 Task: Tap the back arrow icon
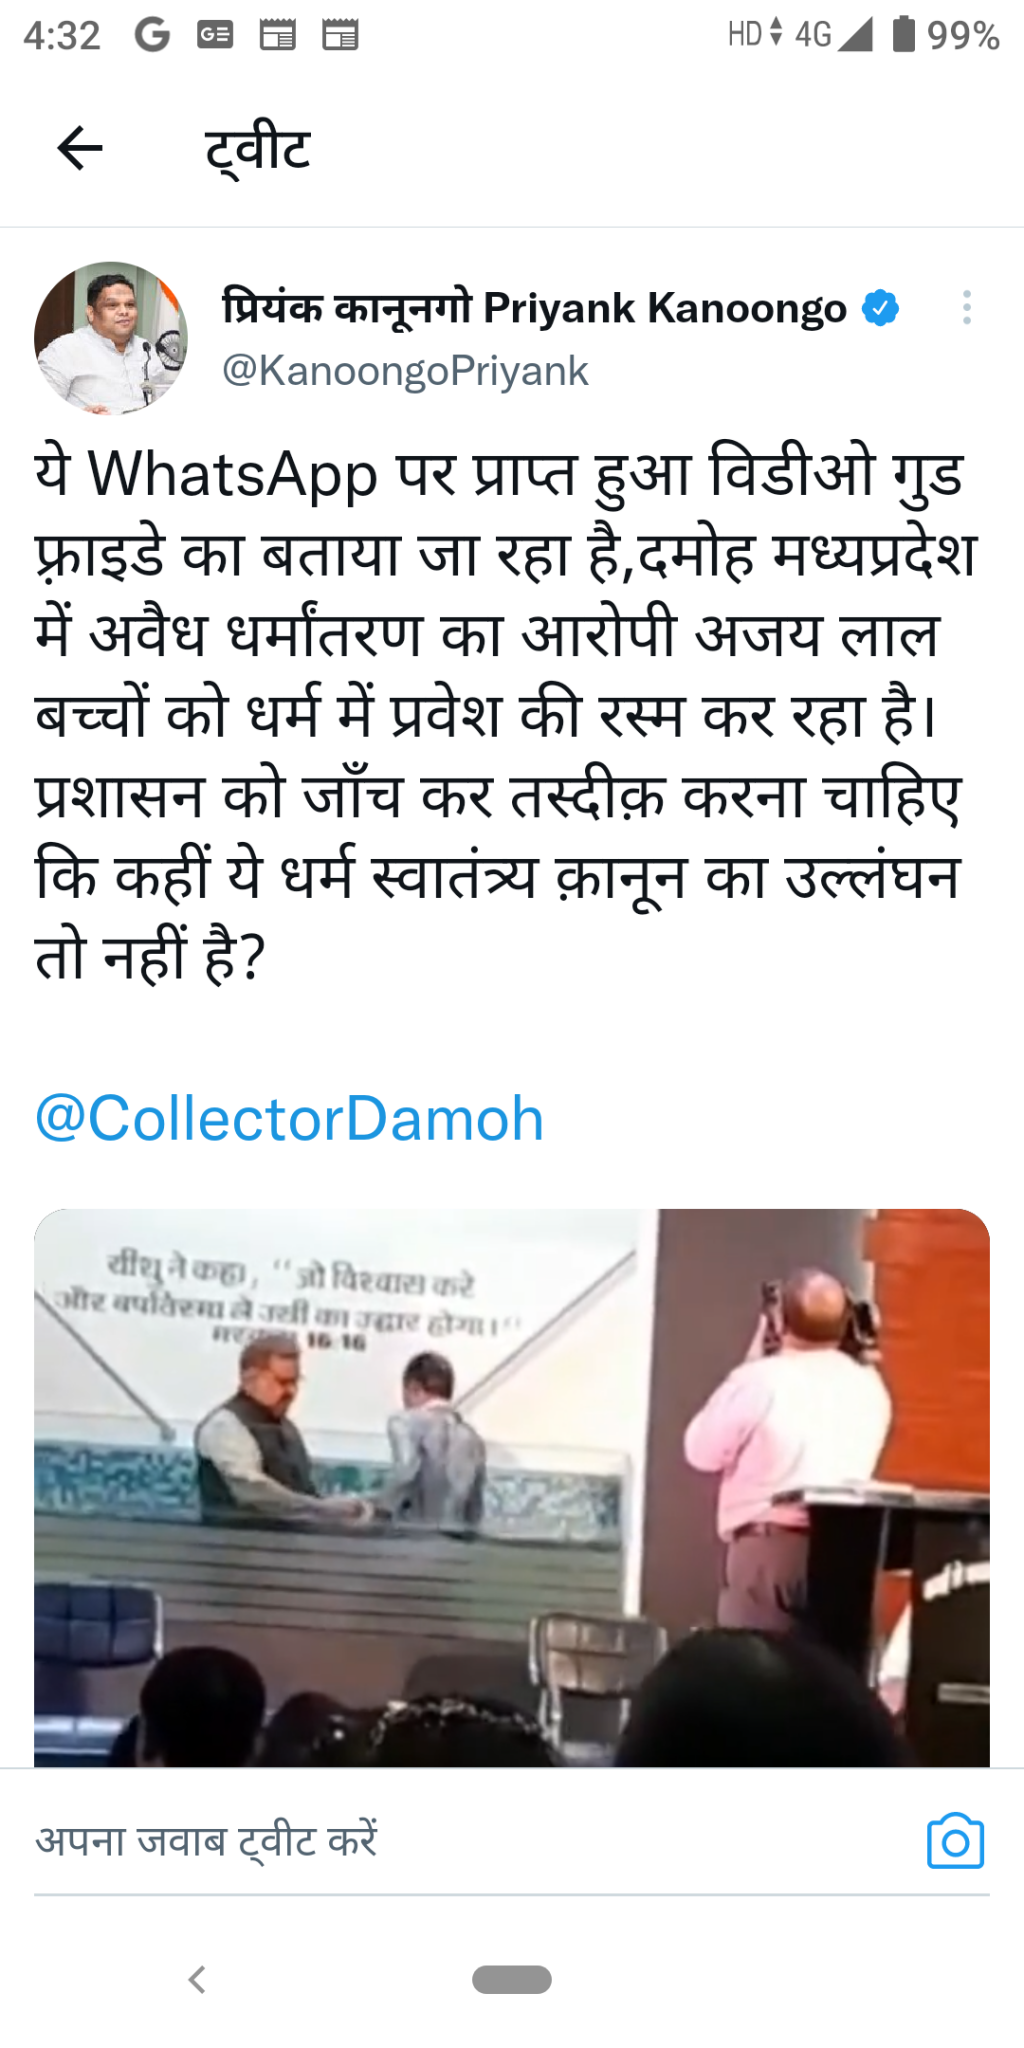point(80,149)
